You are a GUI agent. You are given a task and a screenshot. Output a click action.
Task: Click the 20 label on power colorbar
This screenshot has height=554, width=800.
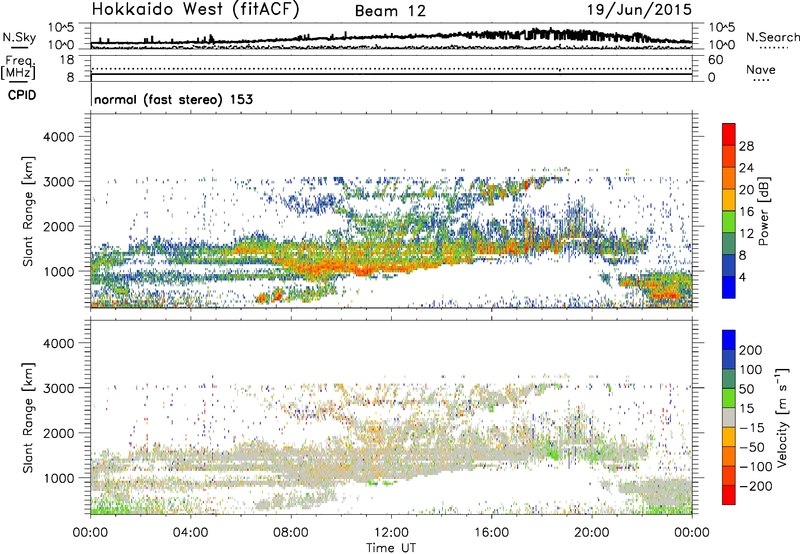click(746, 190)
